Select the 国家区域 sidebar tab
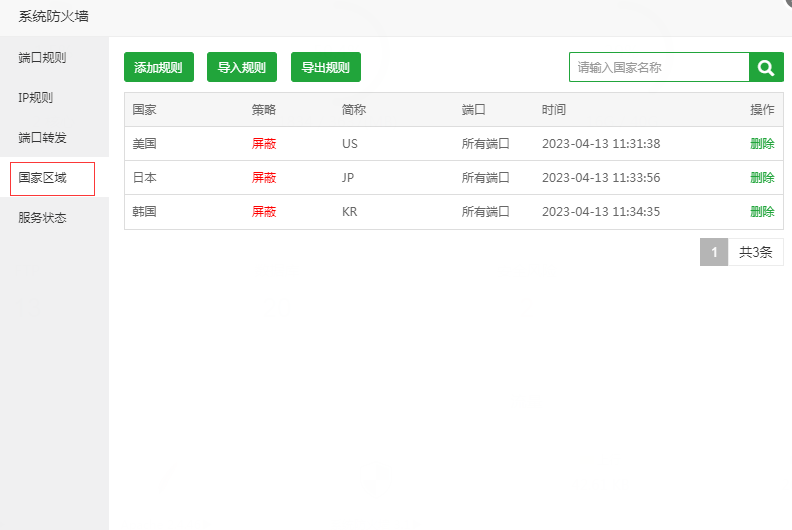Viewport: 792px width, 530px height. (43, 178)
